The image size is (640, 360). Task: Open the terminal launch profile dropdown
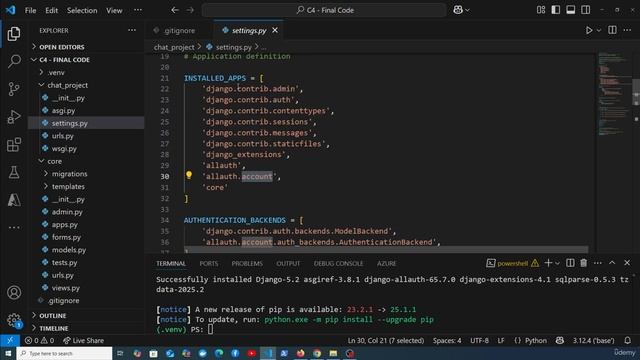coord(558,264)
